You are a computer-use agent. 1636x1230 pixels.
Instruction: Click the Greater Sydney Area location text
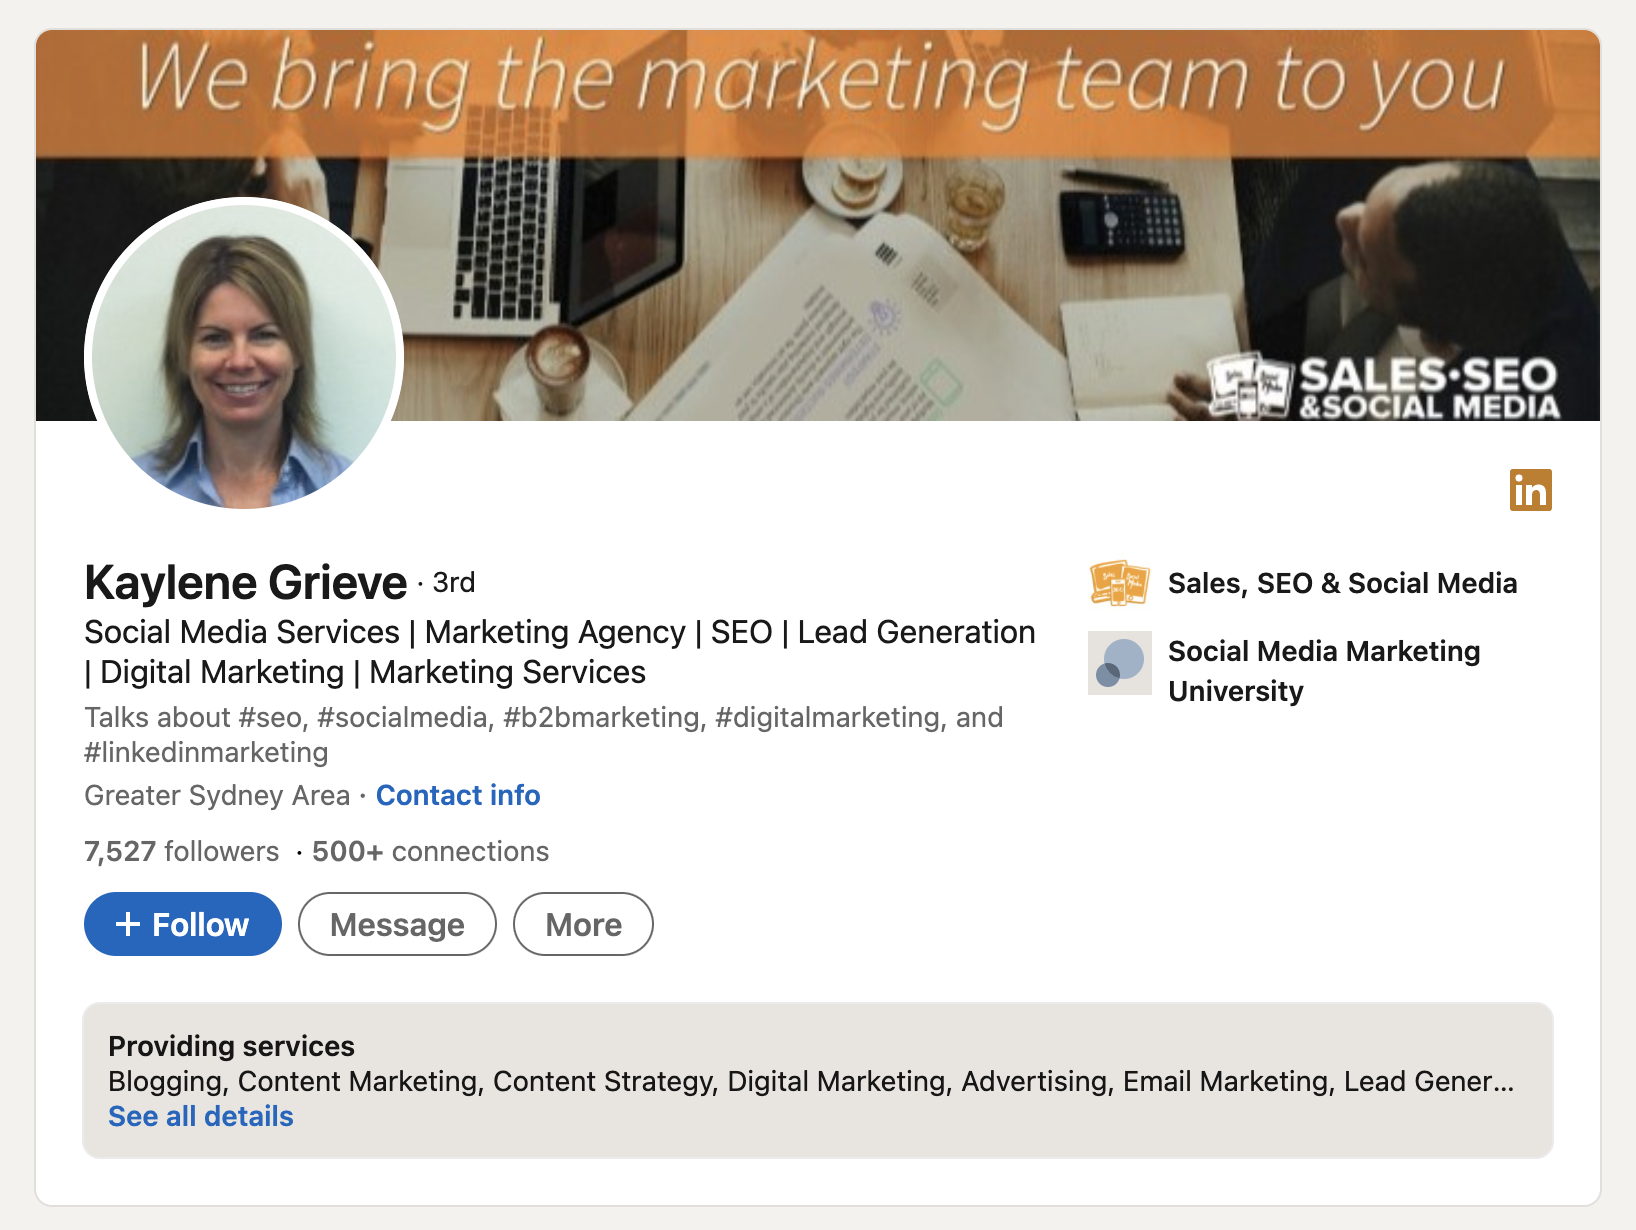[217, 795]
